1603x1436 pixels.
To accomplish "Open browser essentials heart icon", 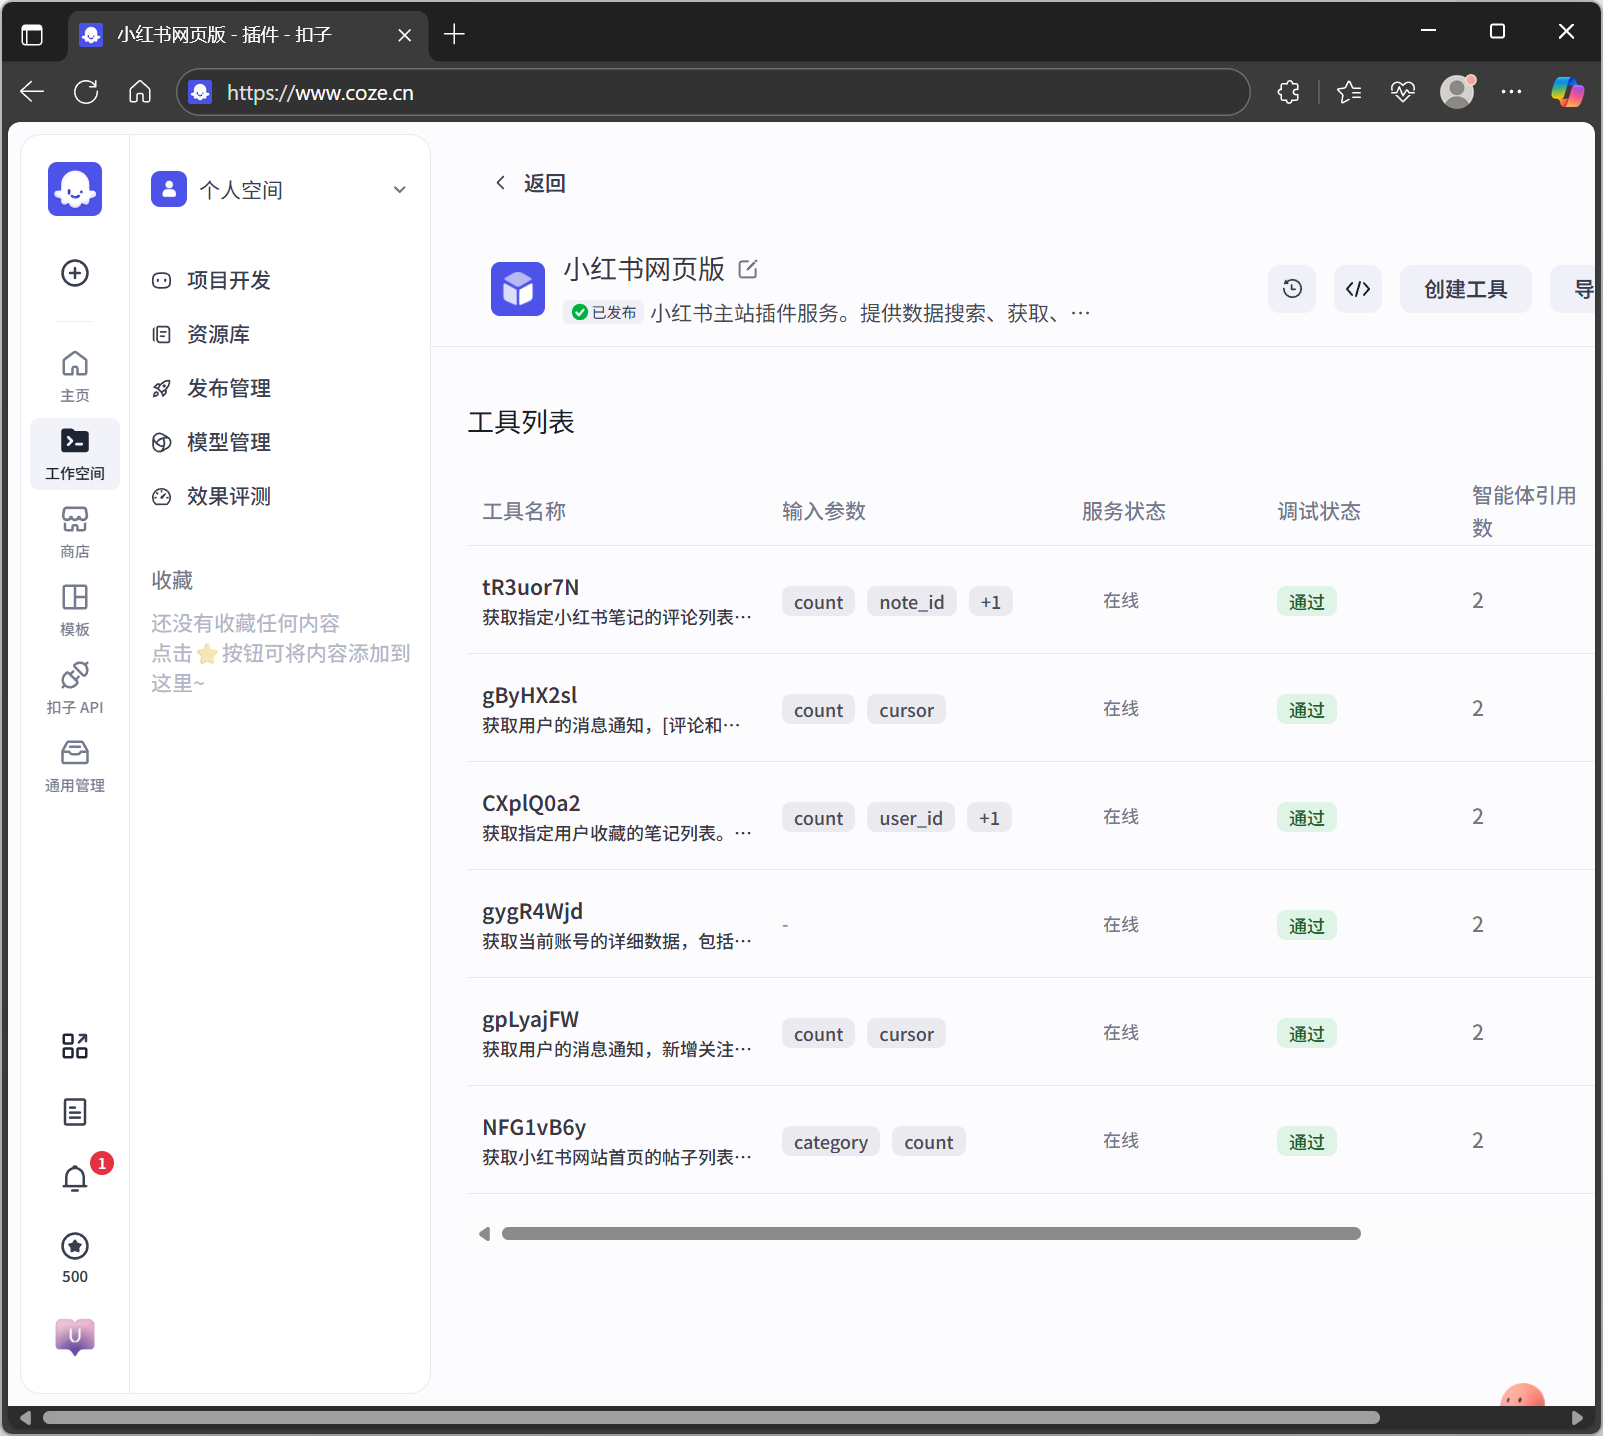I will [x=1403, y=92].
